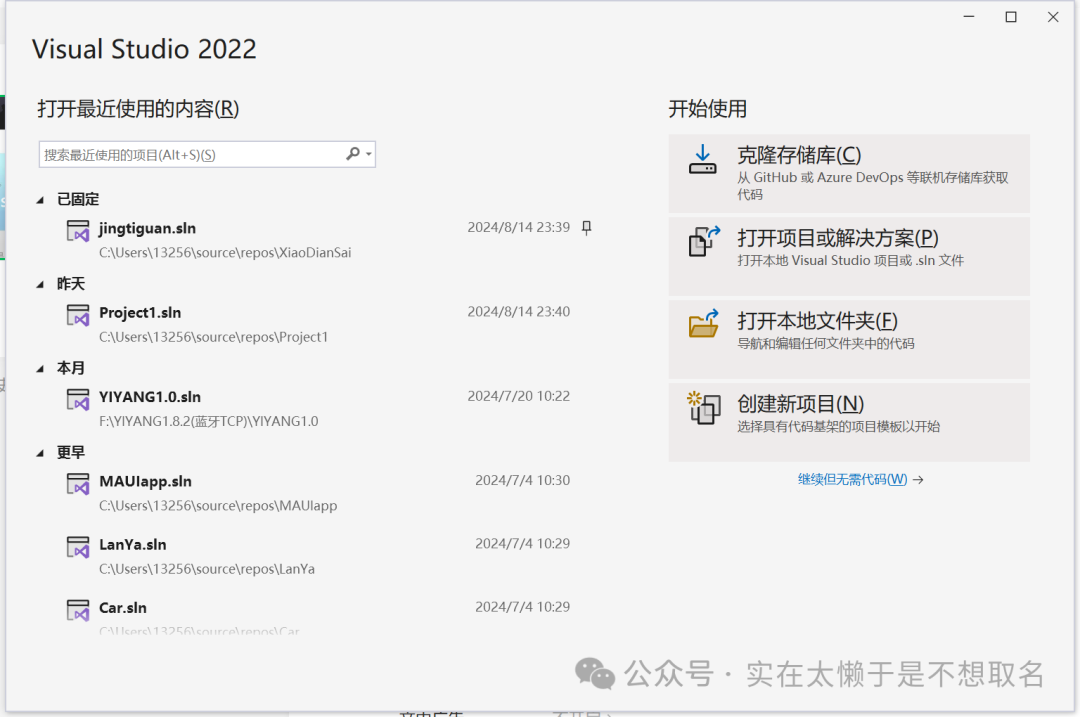This screenshot has height=717, width=1080.
Task: Click path C:\Users\13256\source\repos\MAUIapp
Action: pyautogui.click(x=218, y=506)
